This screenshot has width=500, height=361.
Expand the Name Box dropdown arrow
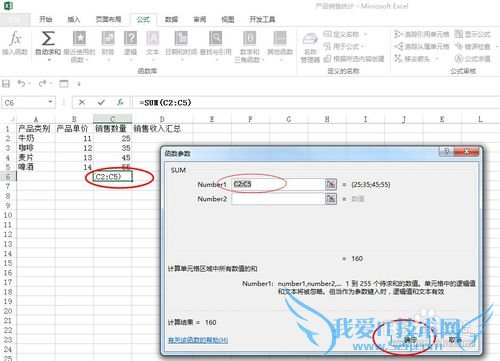click(x=50, y=102)
